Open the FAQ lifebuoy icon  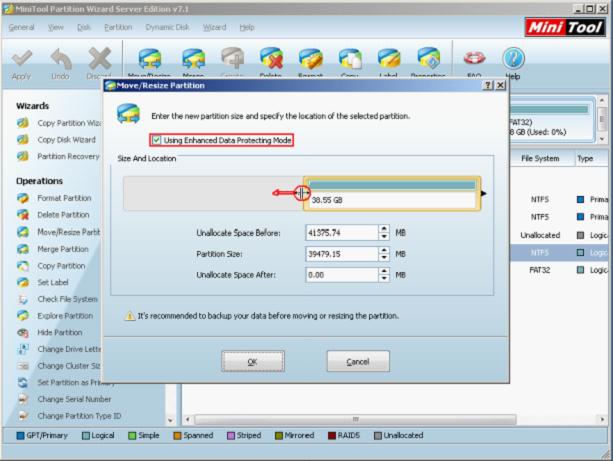tap(474, 59)
